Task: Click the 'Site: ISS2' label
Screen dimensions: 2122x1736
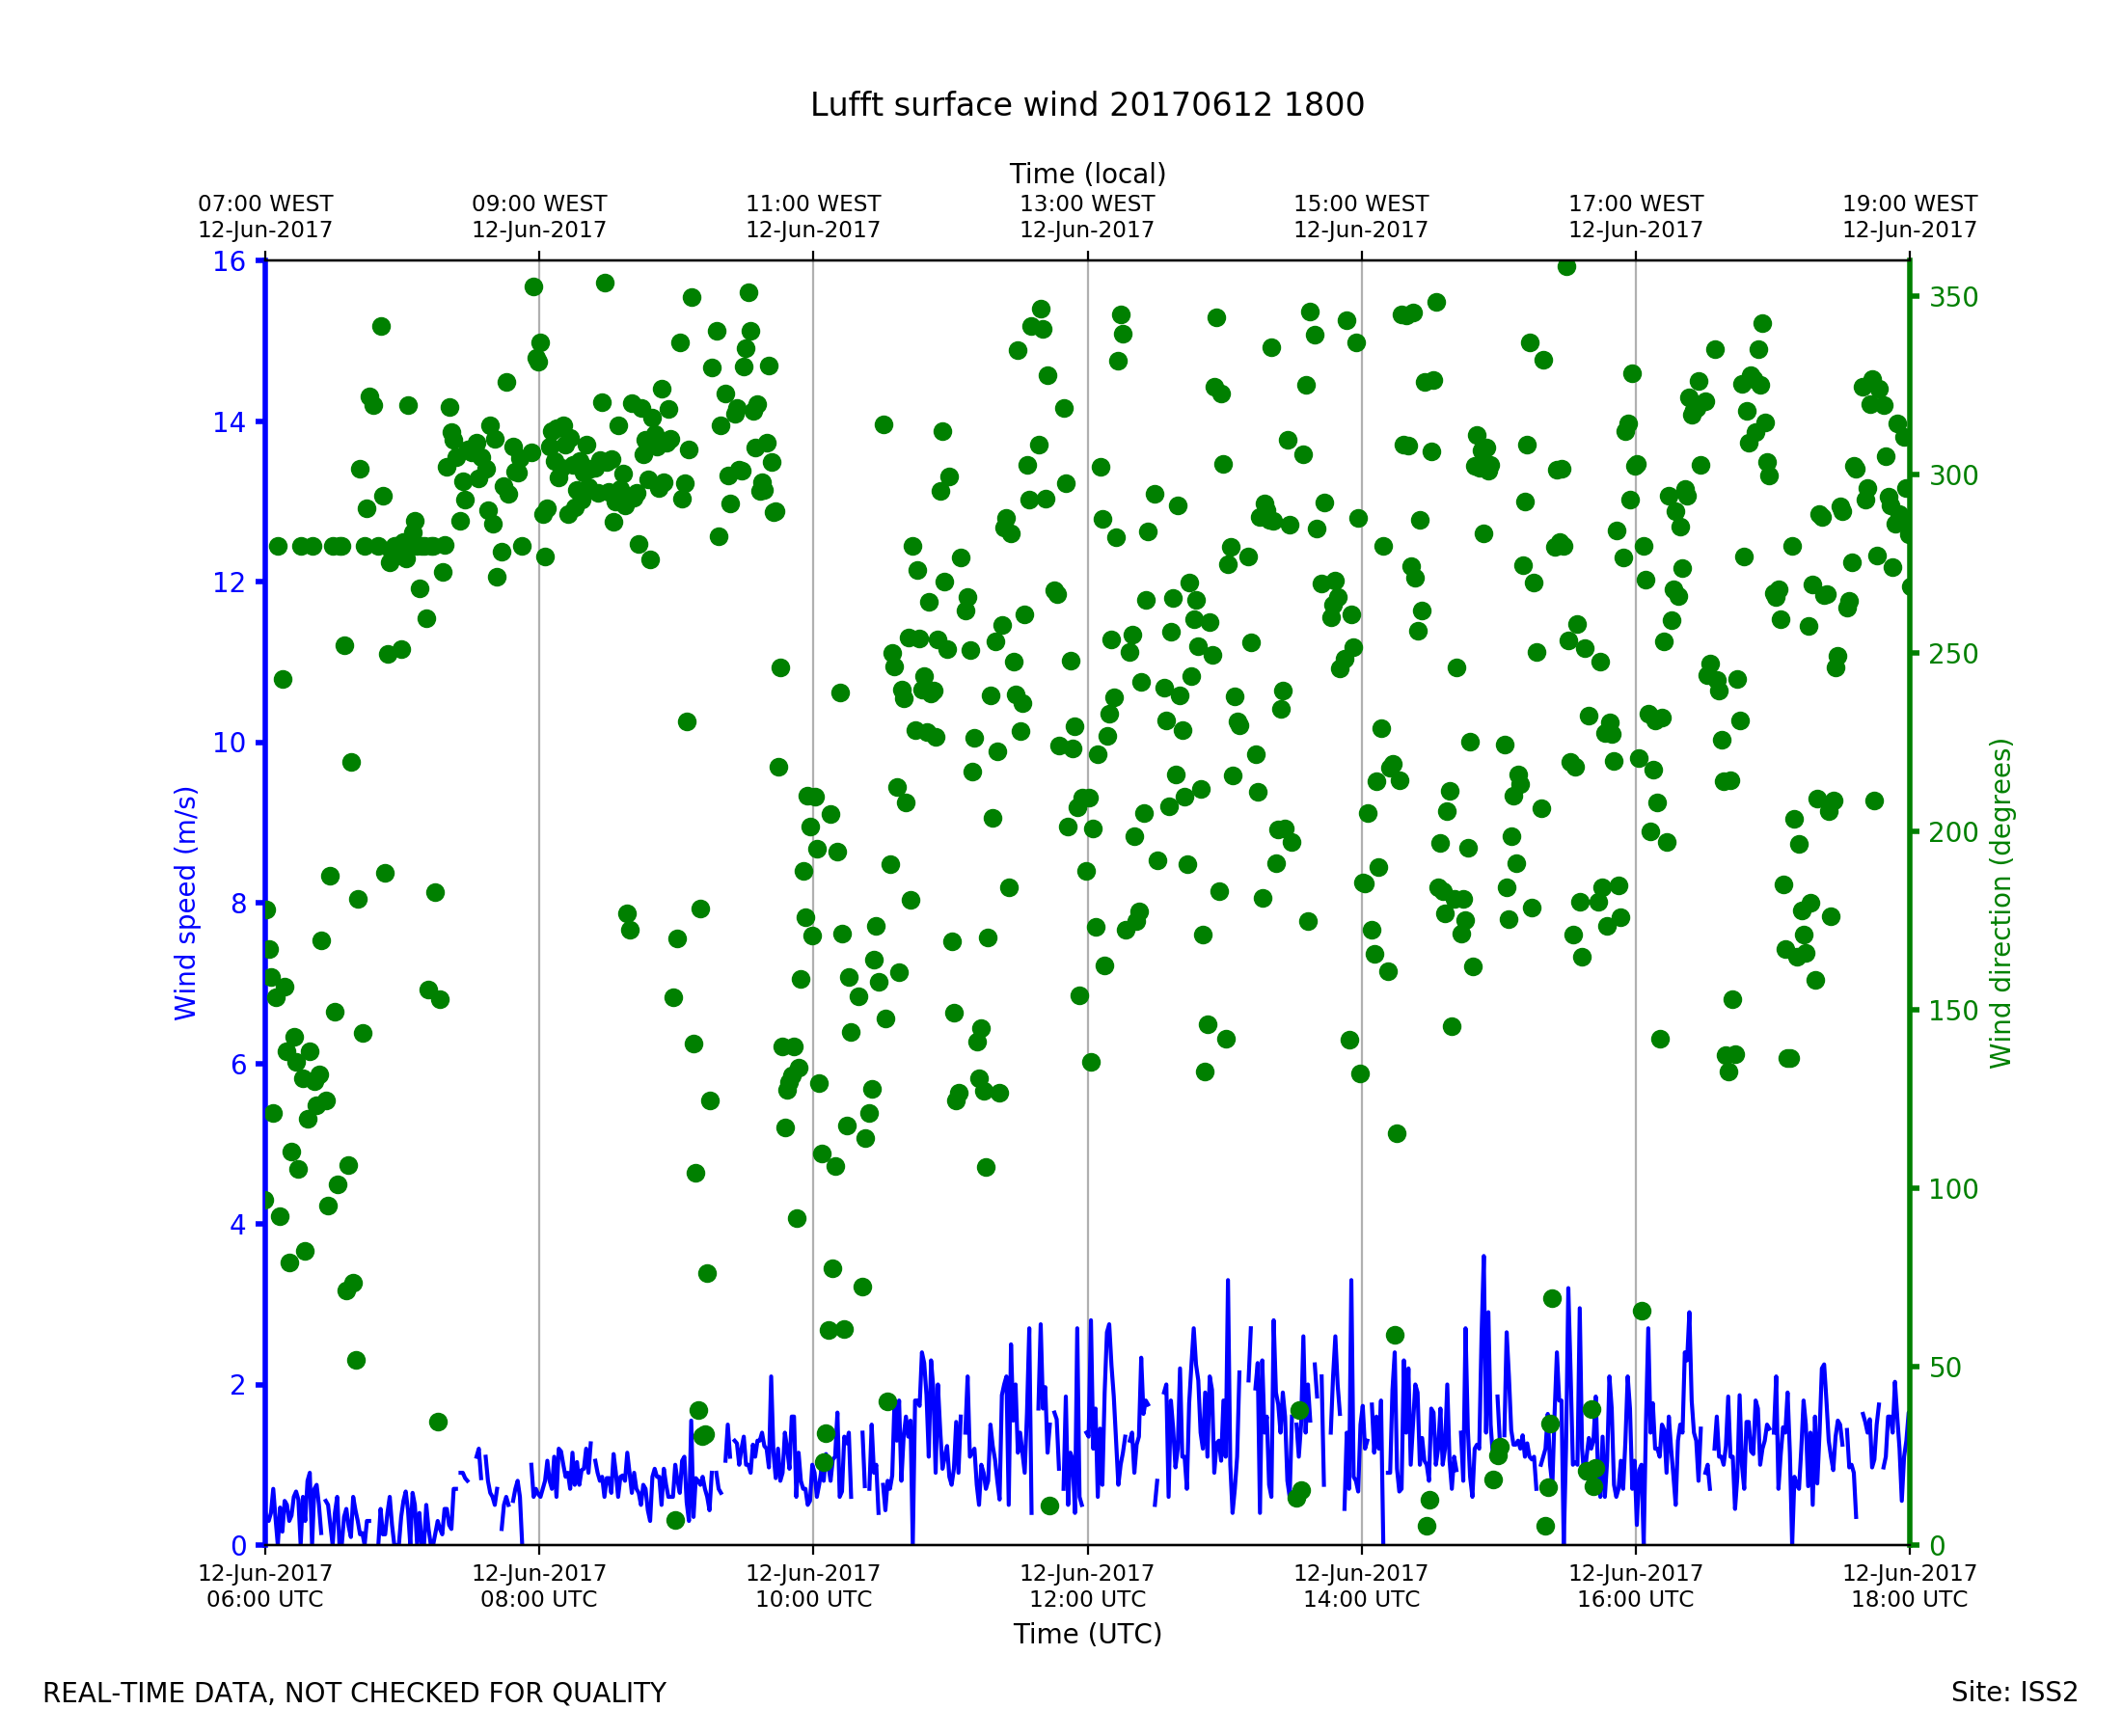Action: (x=2014, y=1693)
